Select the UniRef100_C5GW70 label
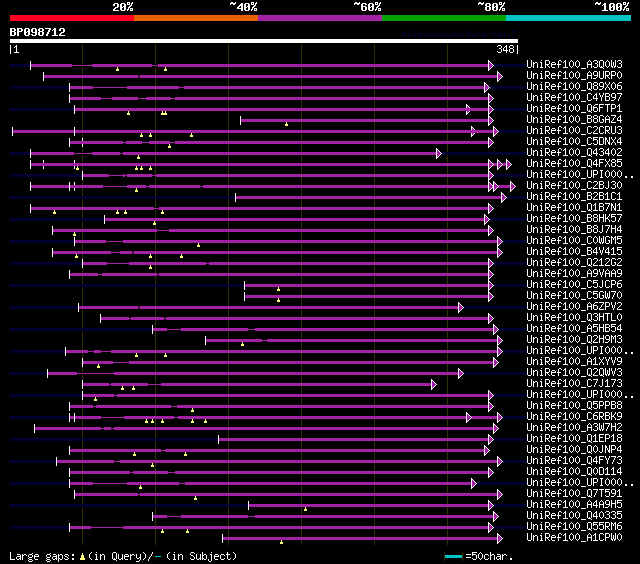This screenshot has width=640, height=564. click(x=574, y=296)
